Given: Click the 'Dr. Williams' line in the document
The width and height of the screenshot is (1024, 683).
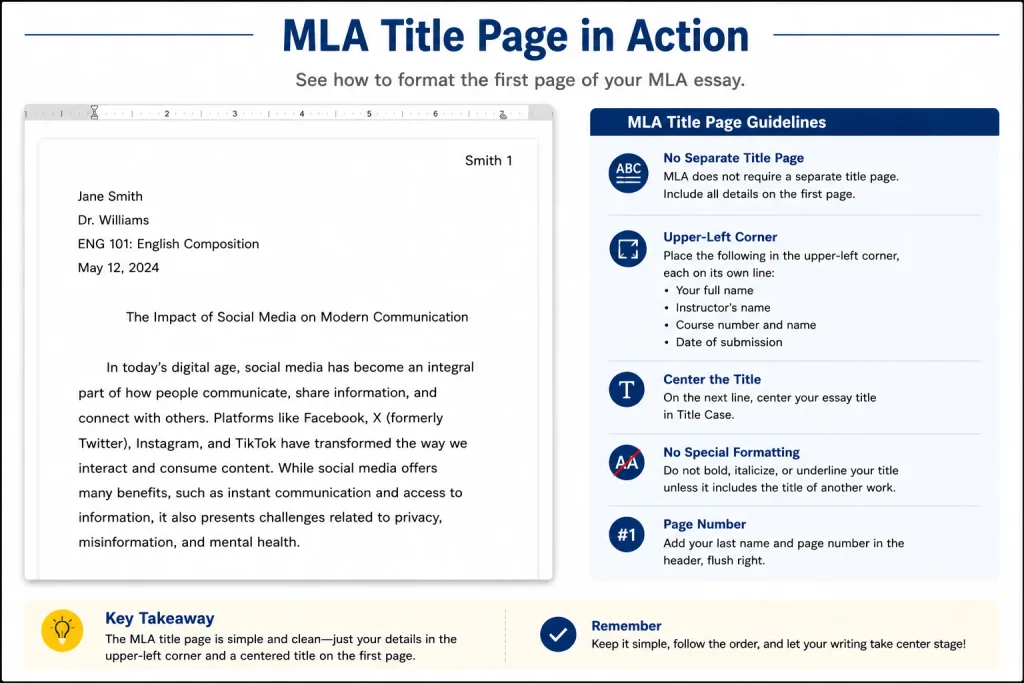Looking at the screenshot, I should point(114,220).
